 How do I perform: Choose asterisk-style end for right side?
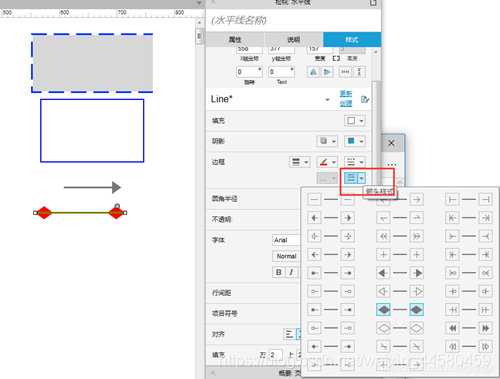(485, 255)
